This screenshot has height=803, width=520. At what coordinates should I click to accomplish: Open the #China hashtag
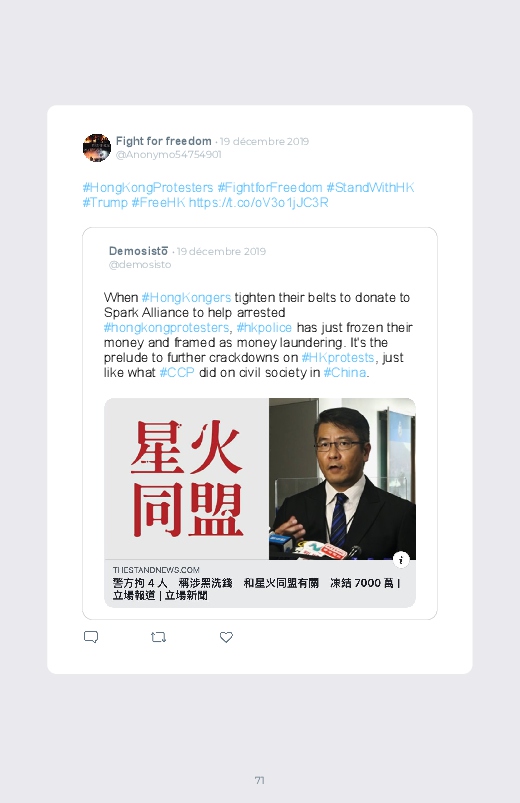click(x=345, y=372)
